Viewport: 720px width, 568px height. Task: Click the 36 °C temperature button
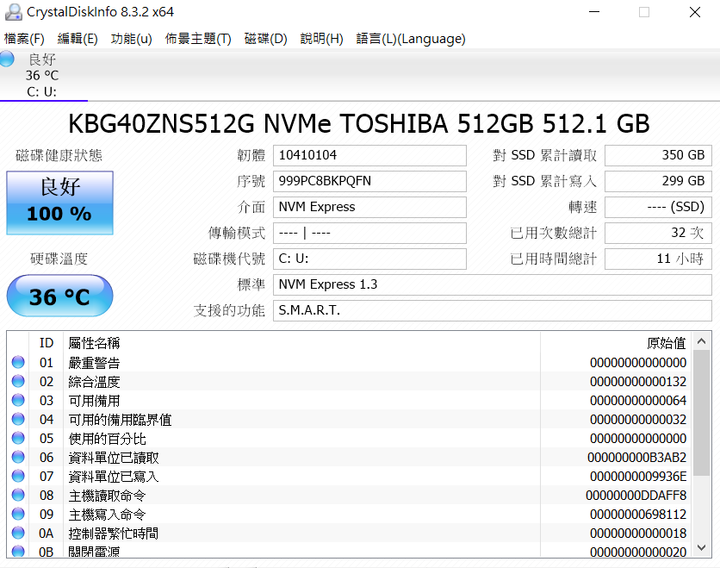tap(60, 296)
